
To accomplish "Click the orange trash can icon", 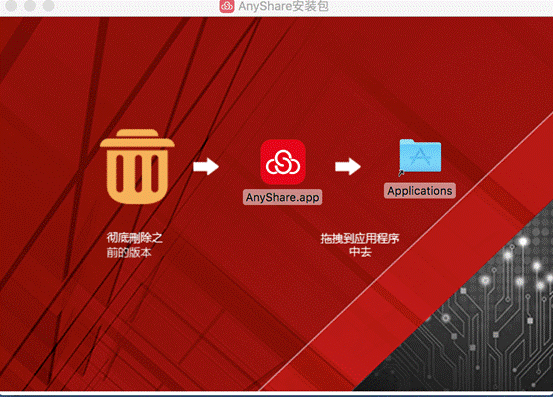I will point(137,166).
